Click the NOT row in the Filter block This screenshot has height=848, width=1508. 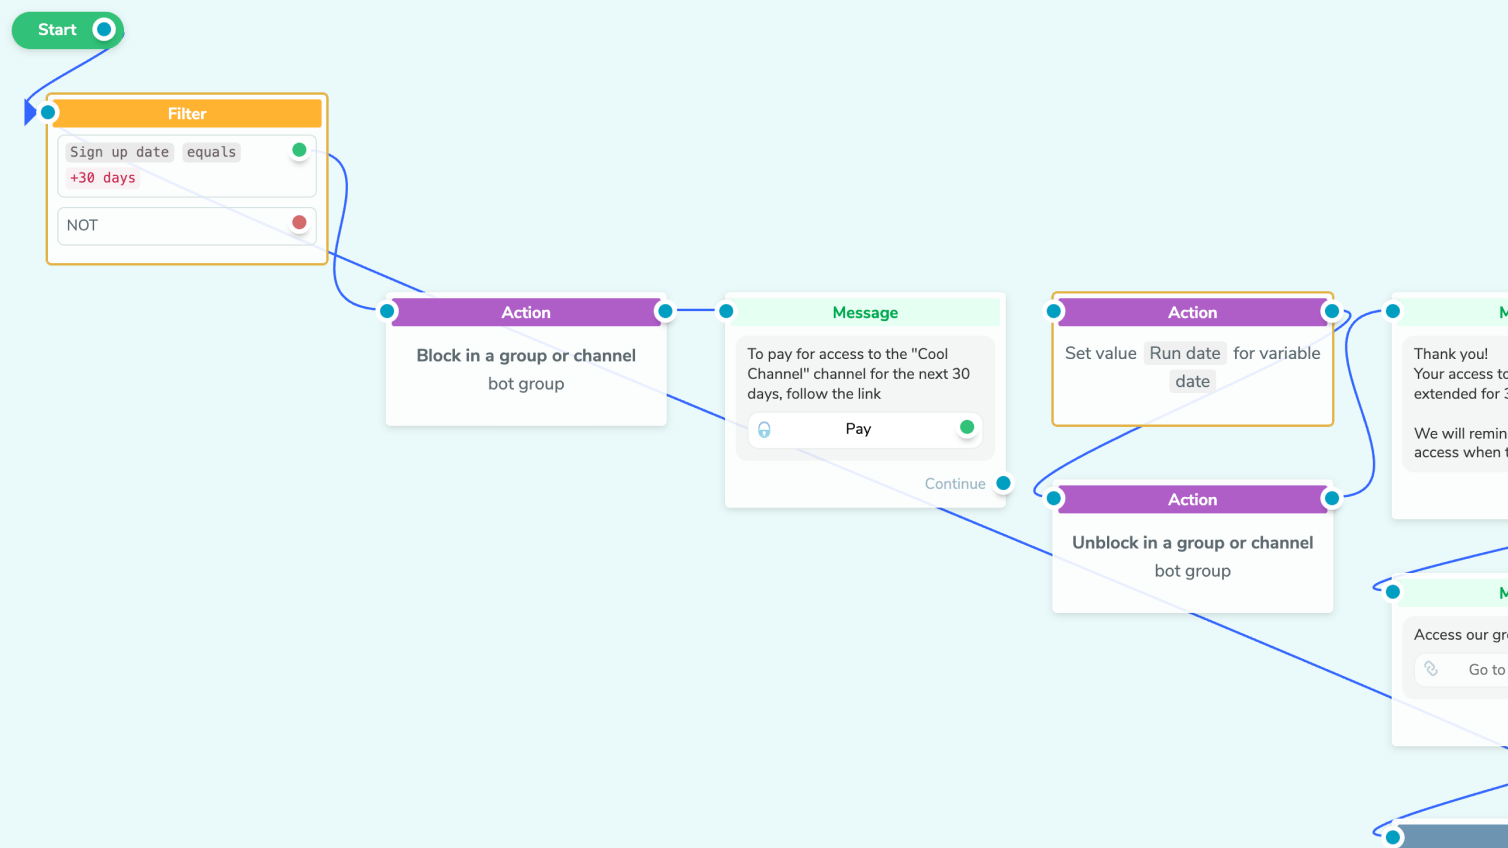pyautogui.click(x=187, y=226)
